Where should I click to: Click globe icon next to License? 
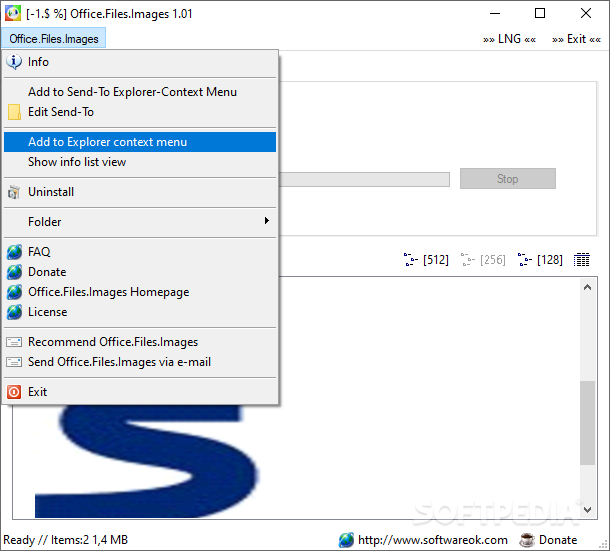coord(14,312)
